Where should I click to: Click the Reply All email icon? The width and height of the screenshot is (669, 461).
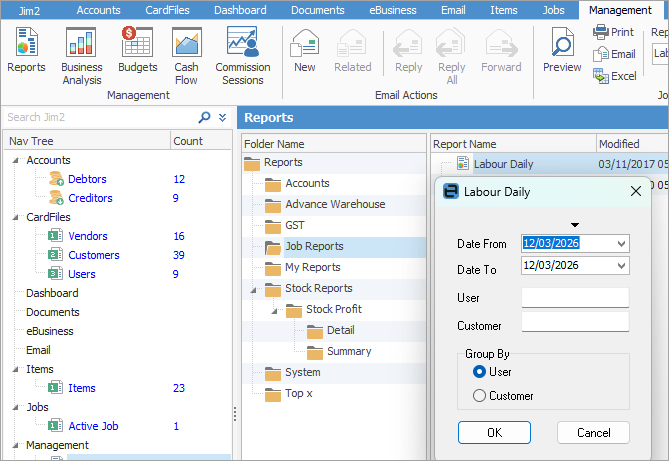pyautogui.click(x=451, y=56)
